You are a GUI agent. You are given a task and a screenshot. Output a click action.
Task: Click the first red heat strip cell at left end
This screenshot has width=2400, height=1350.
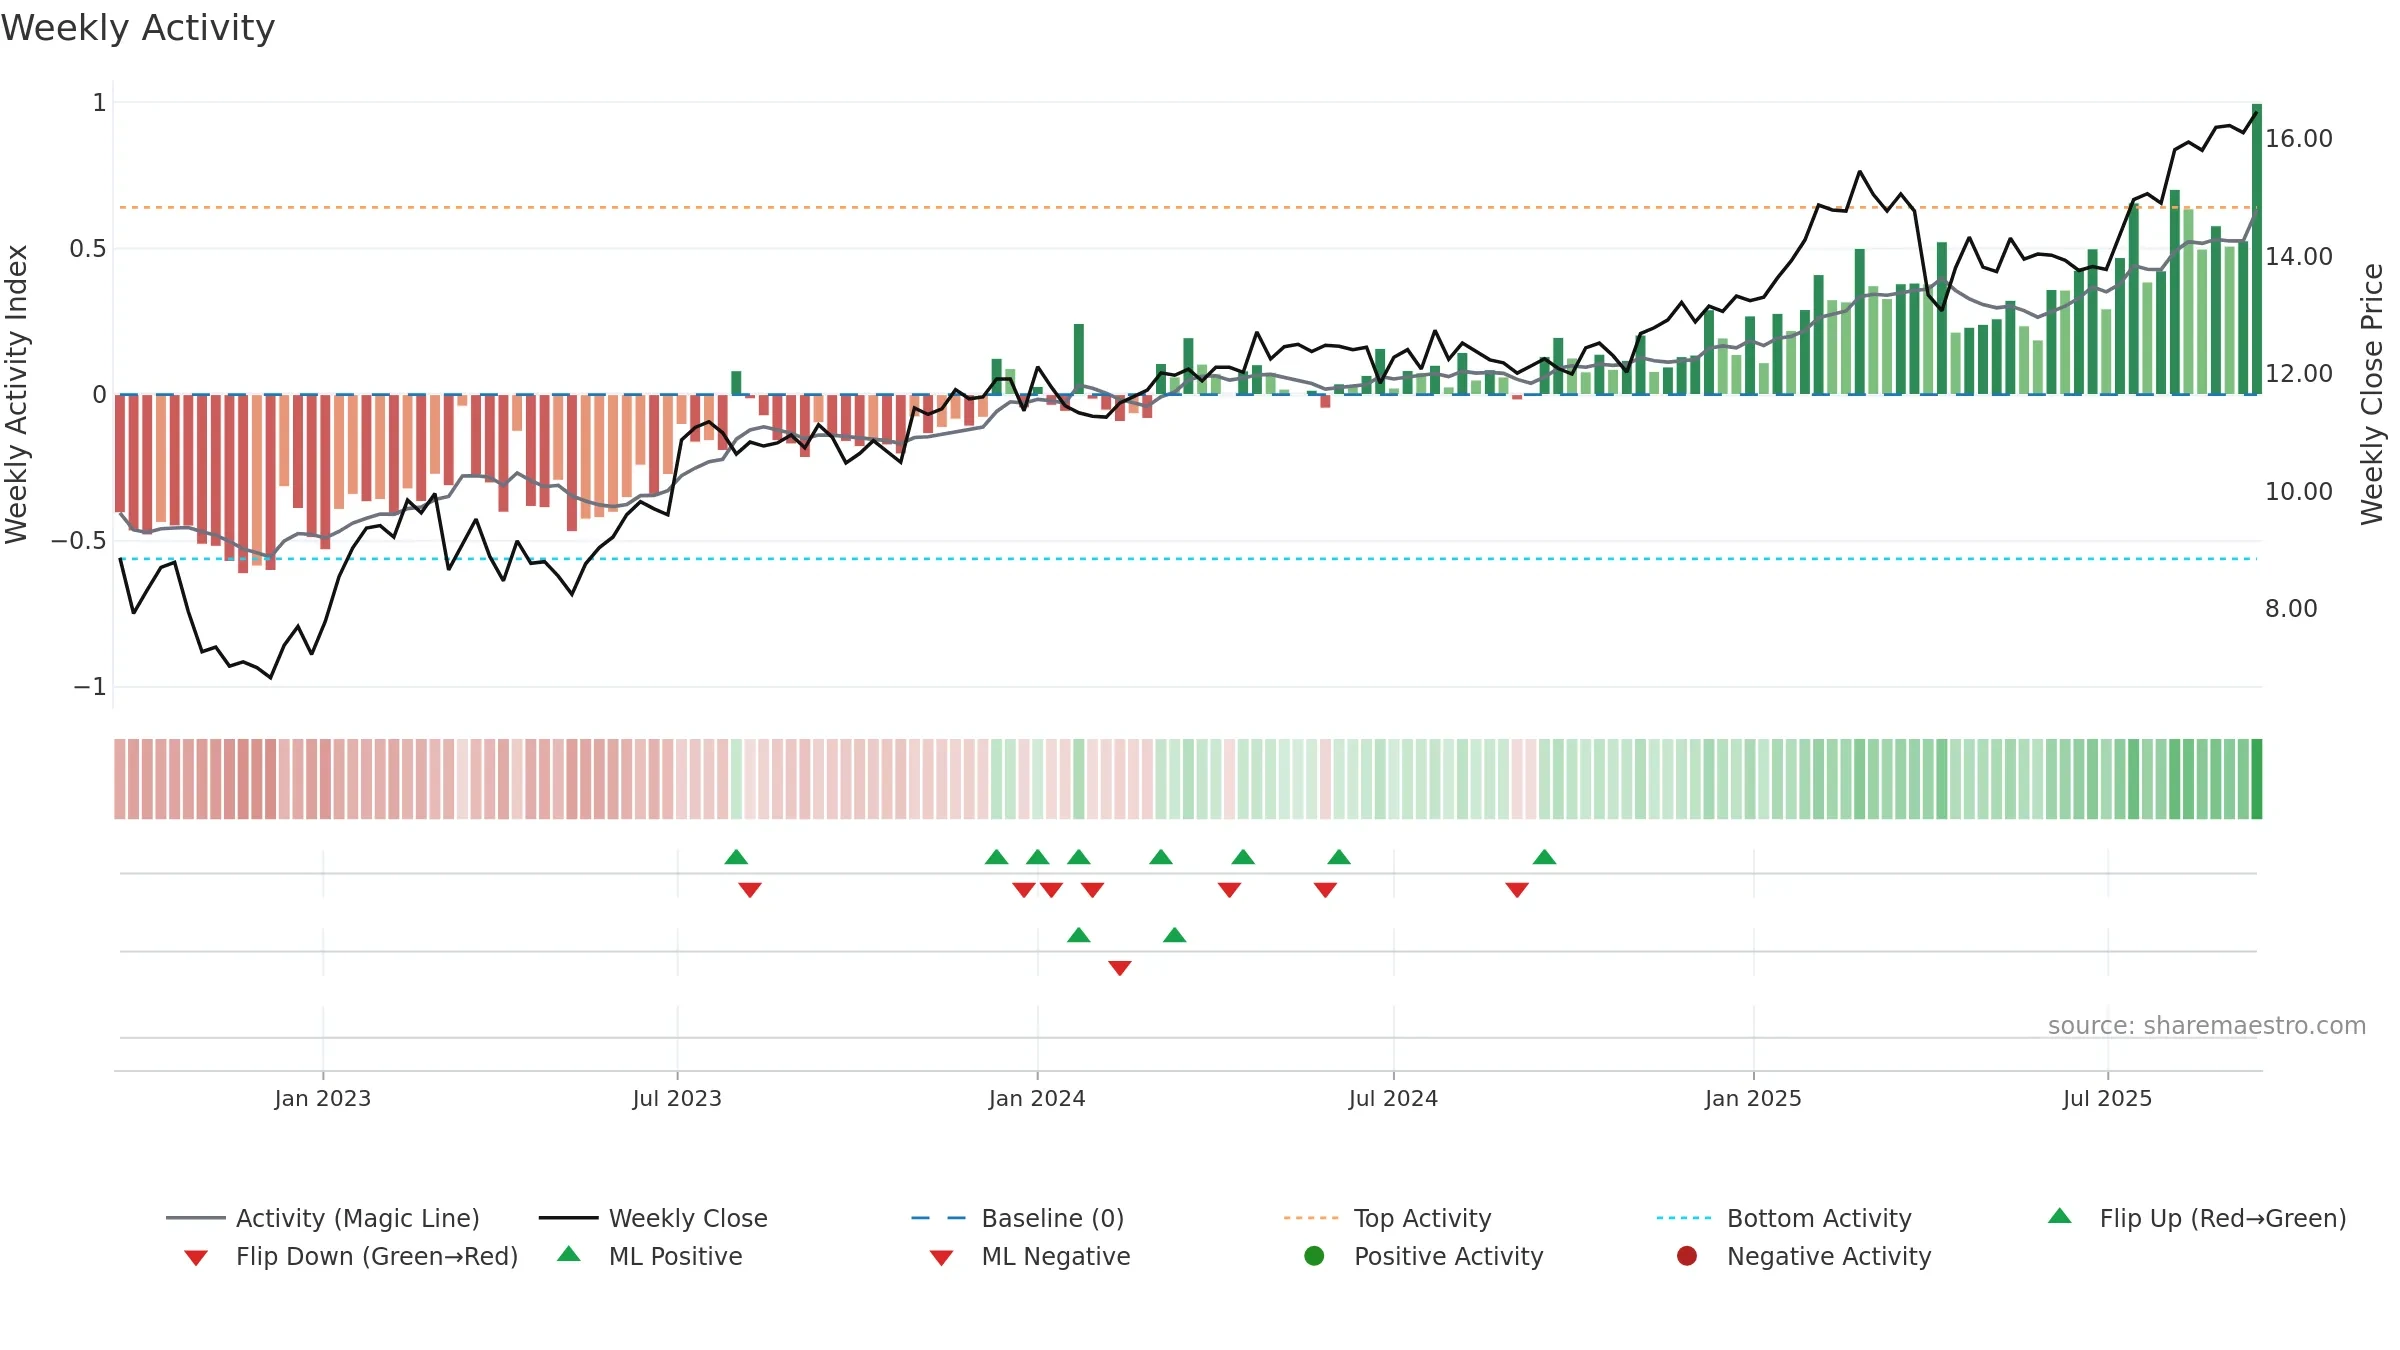[120, 779]
